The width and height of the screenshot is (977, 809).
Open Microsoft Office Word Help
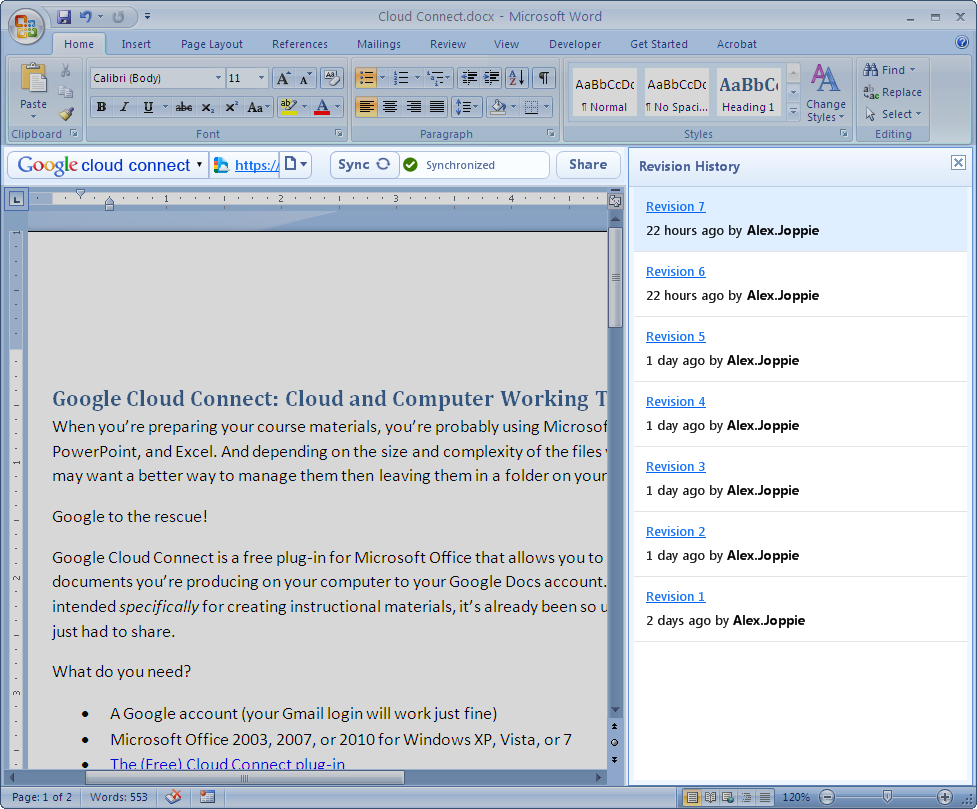pyautogui.click(x=961, y=42)
